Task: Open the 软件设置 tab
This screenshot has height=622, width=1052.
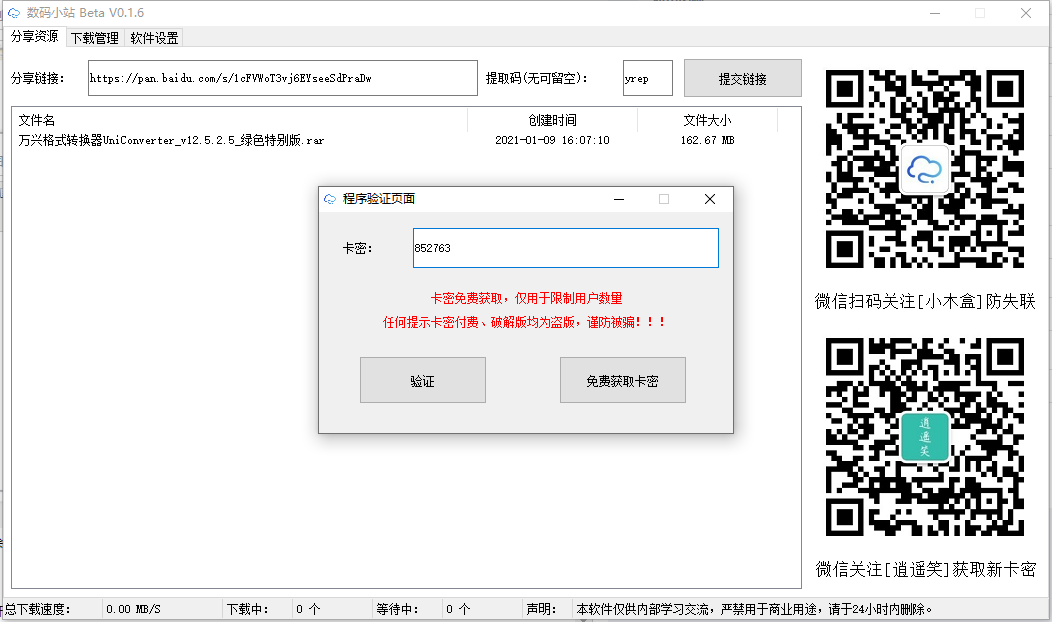Action: click(x=154, y=38)
